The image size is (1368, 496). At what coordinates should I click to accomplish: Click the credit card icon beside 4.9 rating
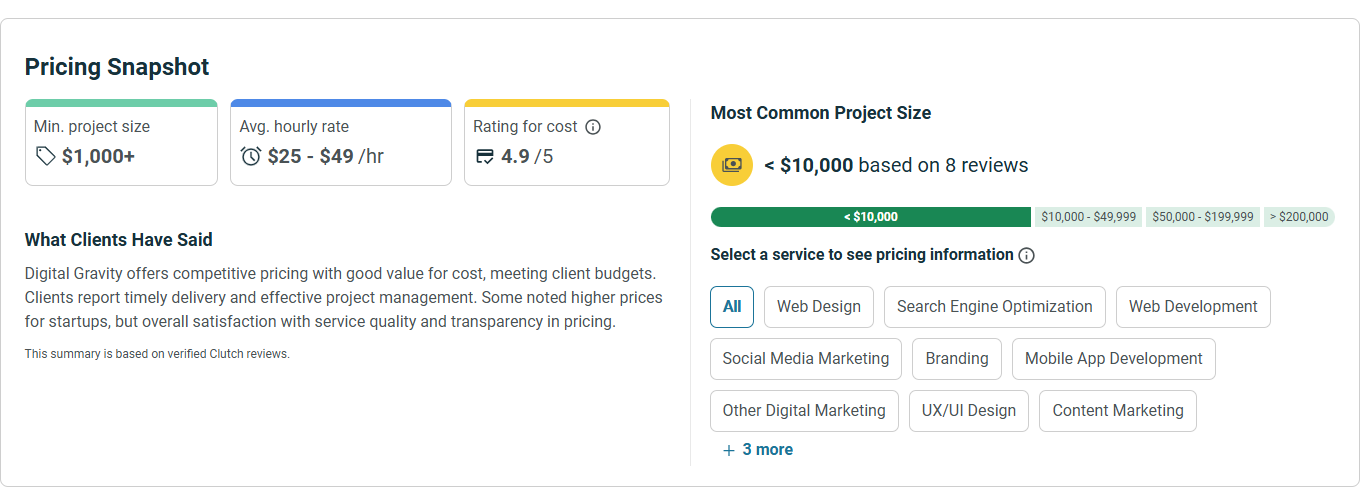tap(485, 156)
